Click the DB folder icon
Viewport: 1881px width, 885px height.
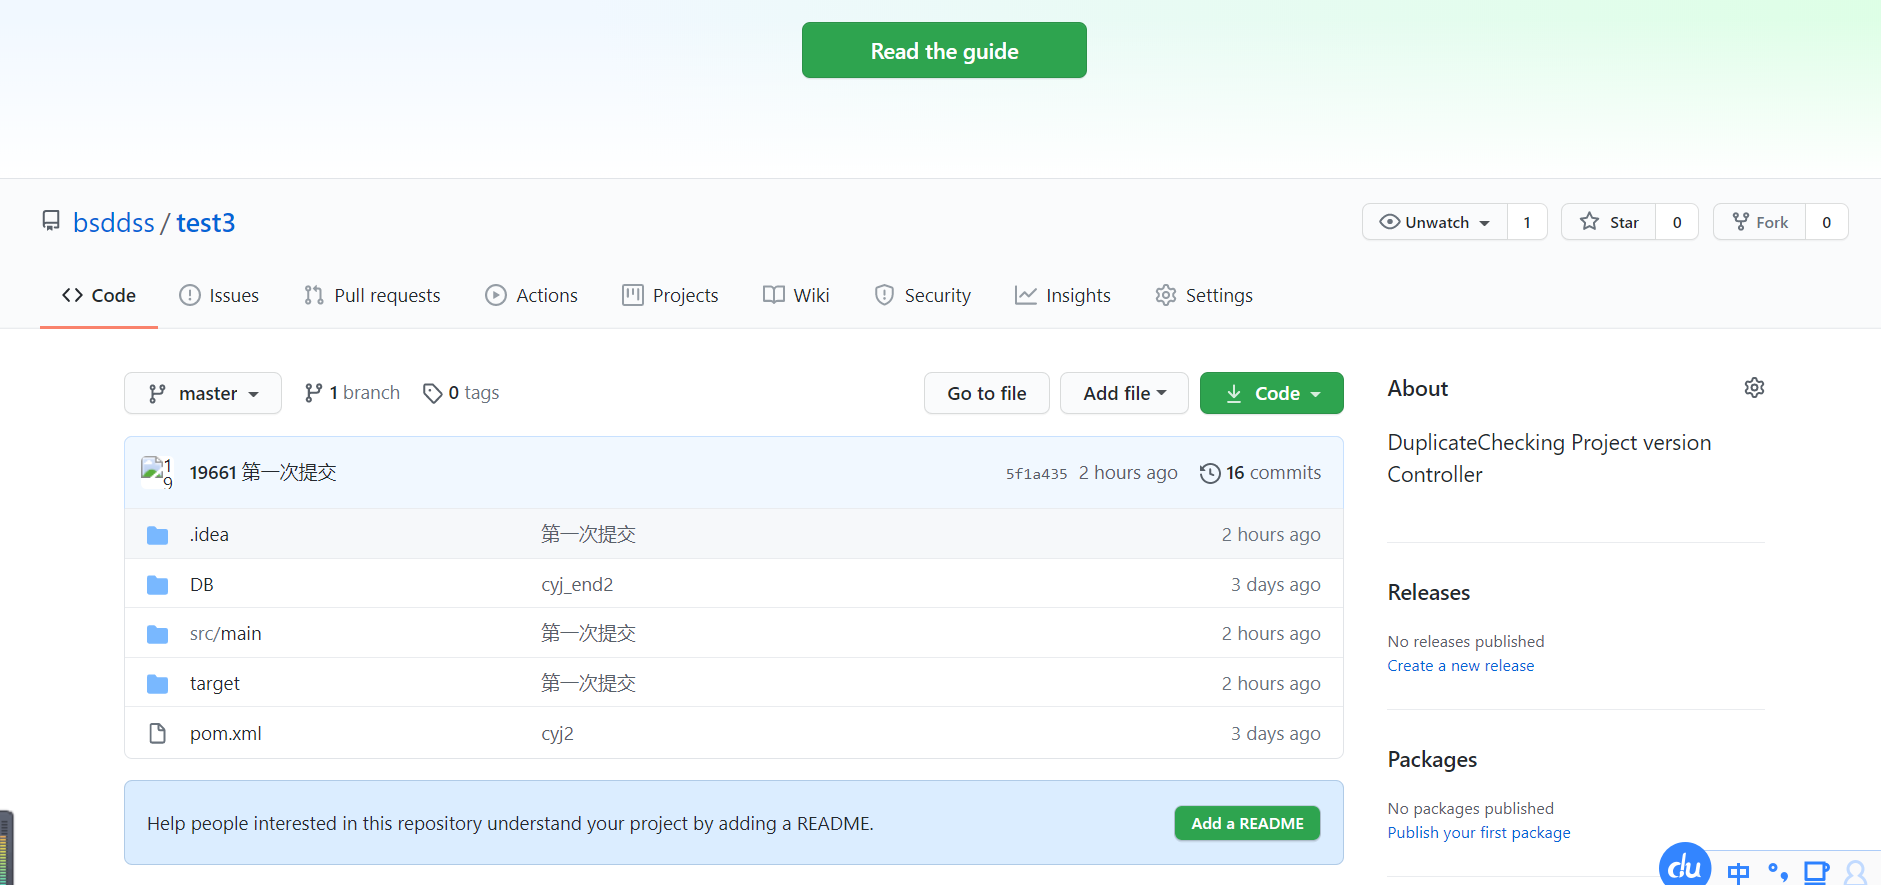[x=157, y=585]
